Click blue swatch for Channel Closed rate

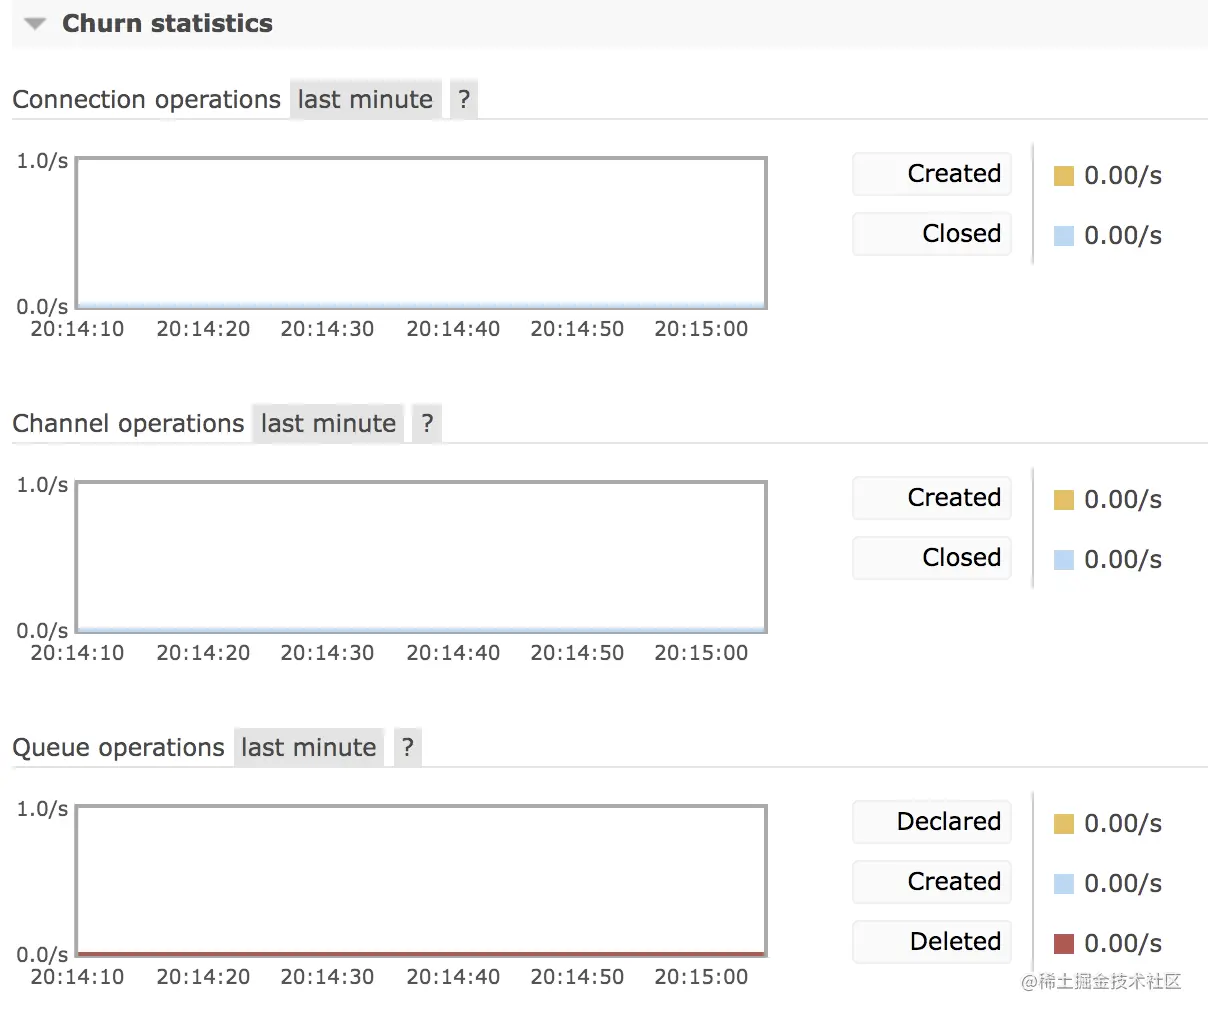click(x=1064, y=560)
